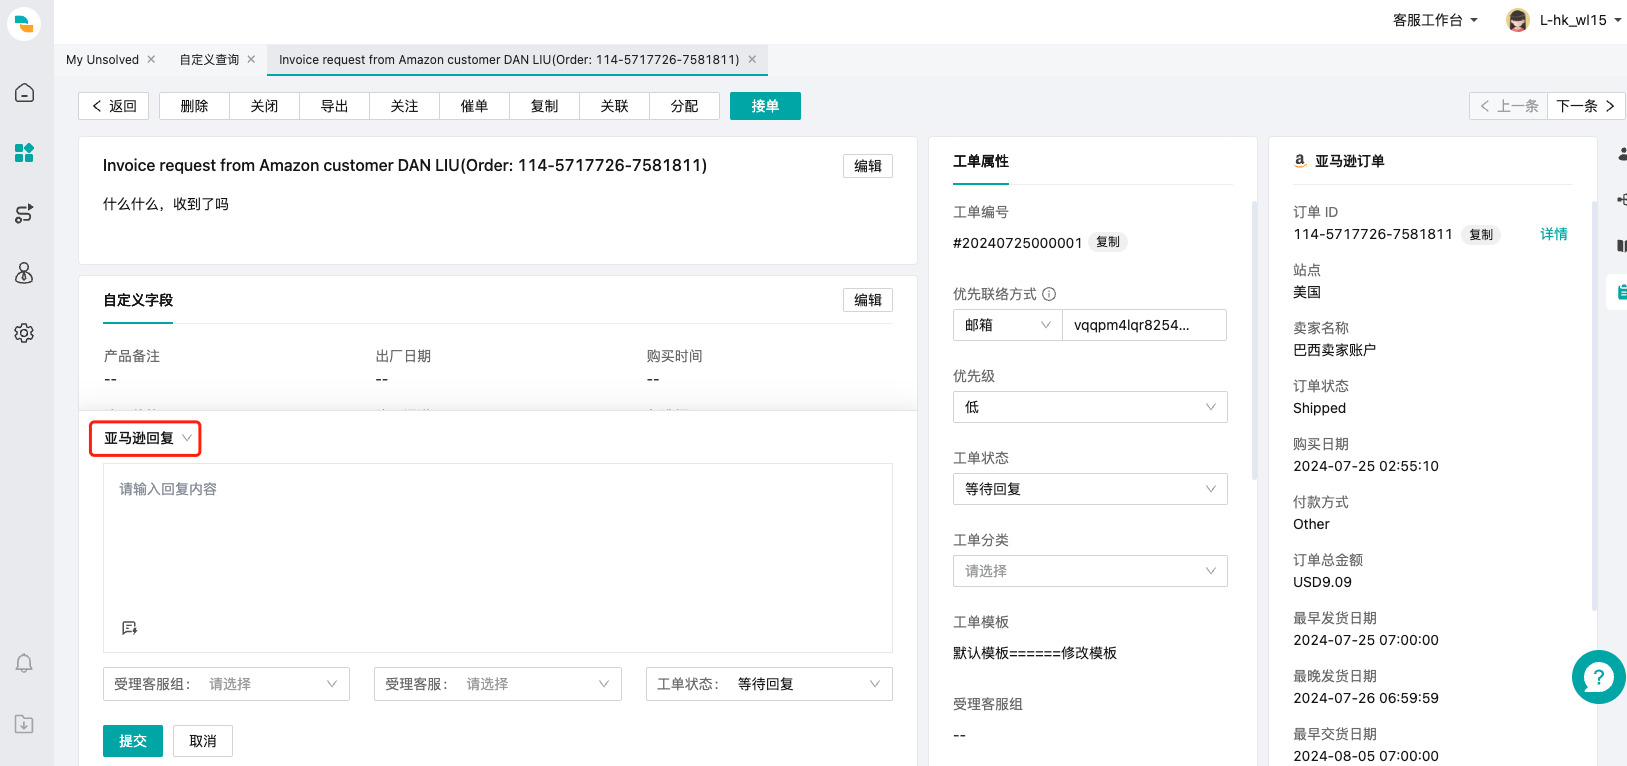Open the 客服工作台 dropdown menu
Viewport: 1627px width, 766px height.
point(1435,20)
